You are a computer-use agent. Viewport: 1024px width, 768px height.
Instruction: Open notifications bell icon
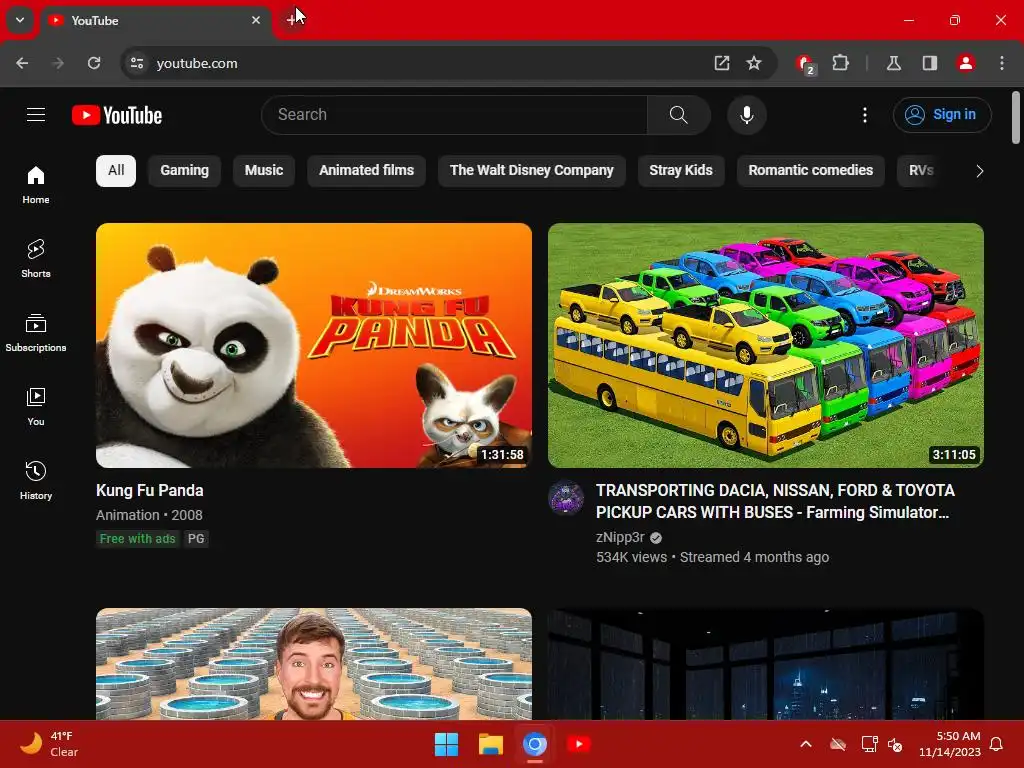coord(997,744)
